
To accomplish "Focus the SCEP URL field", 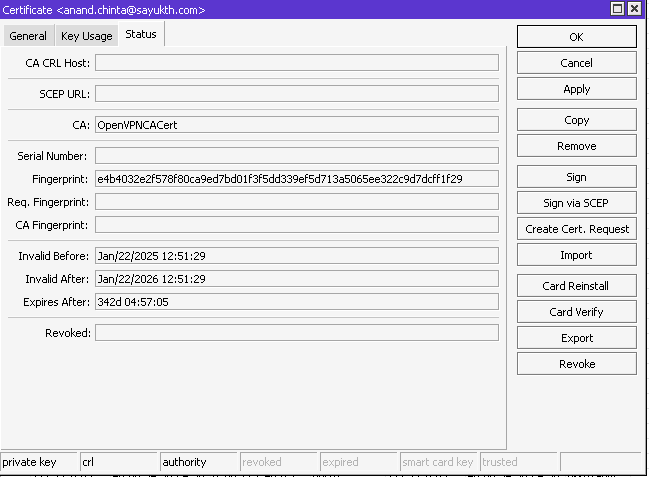I will [x=297, y=94].
